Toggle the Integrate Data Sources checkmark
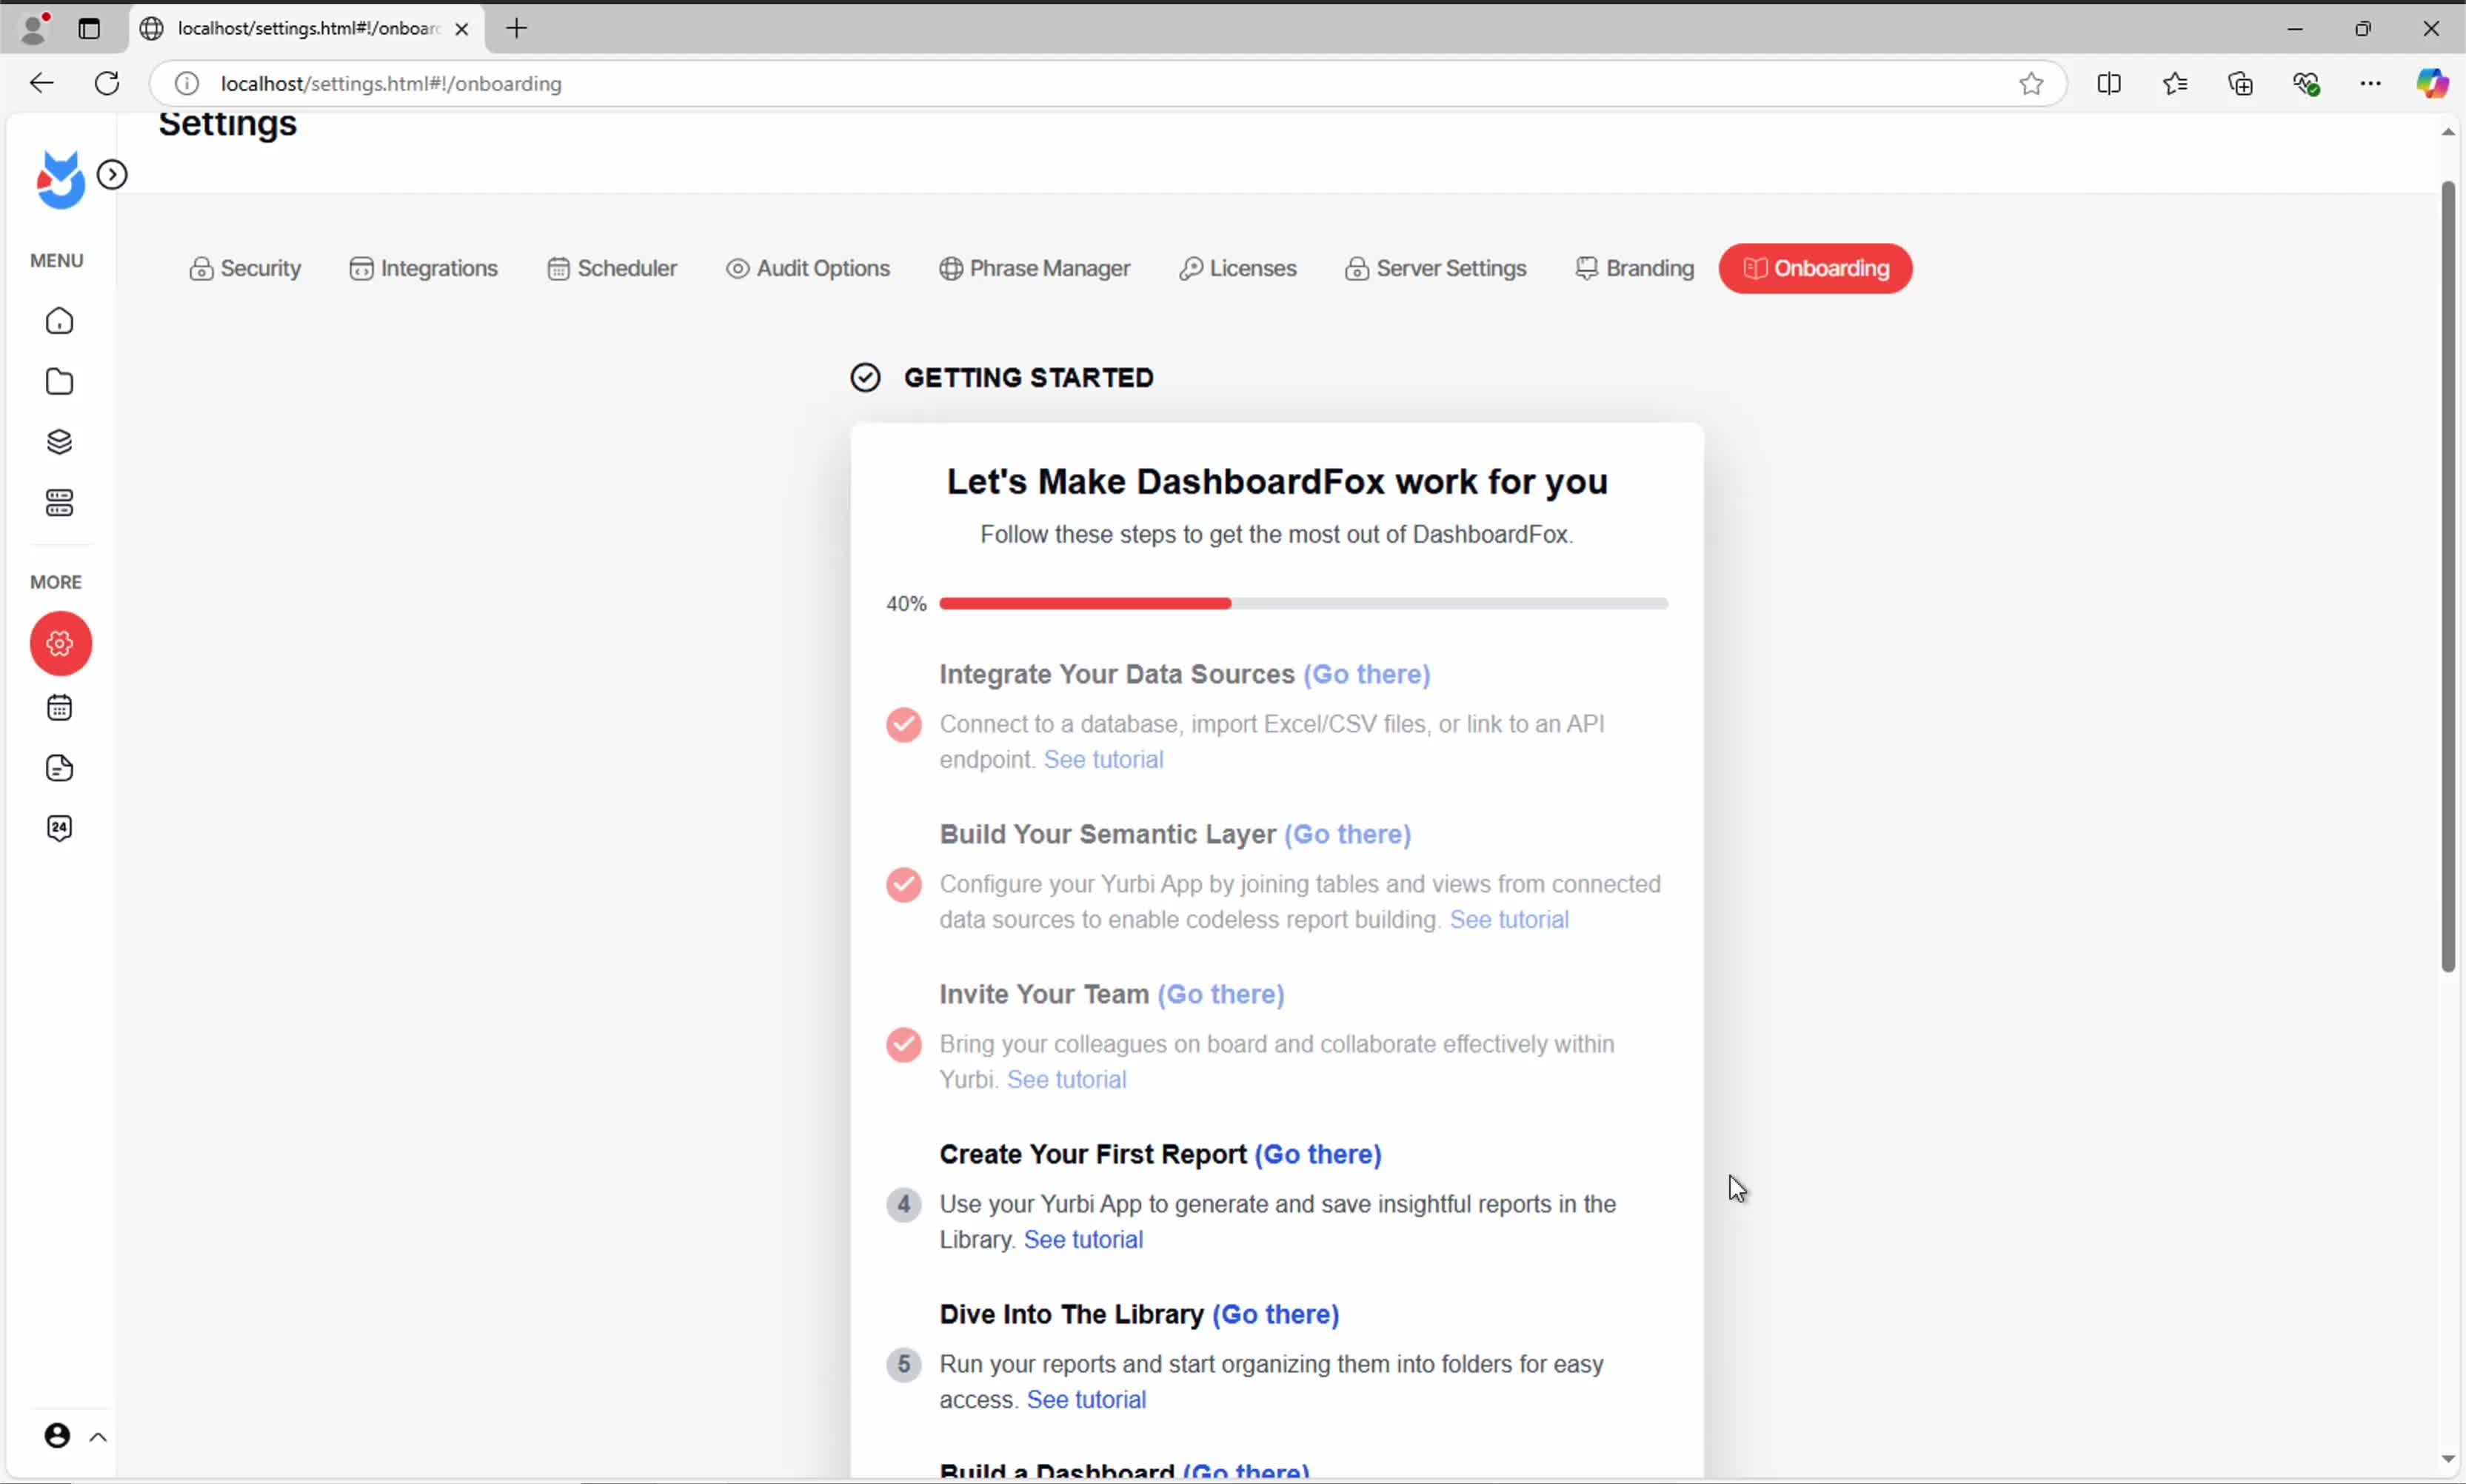 pos(903,725)
